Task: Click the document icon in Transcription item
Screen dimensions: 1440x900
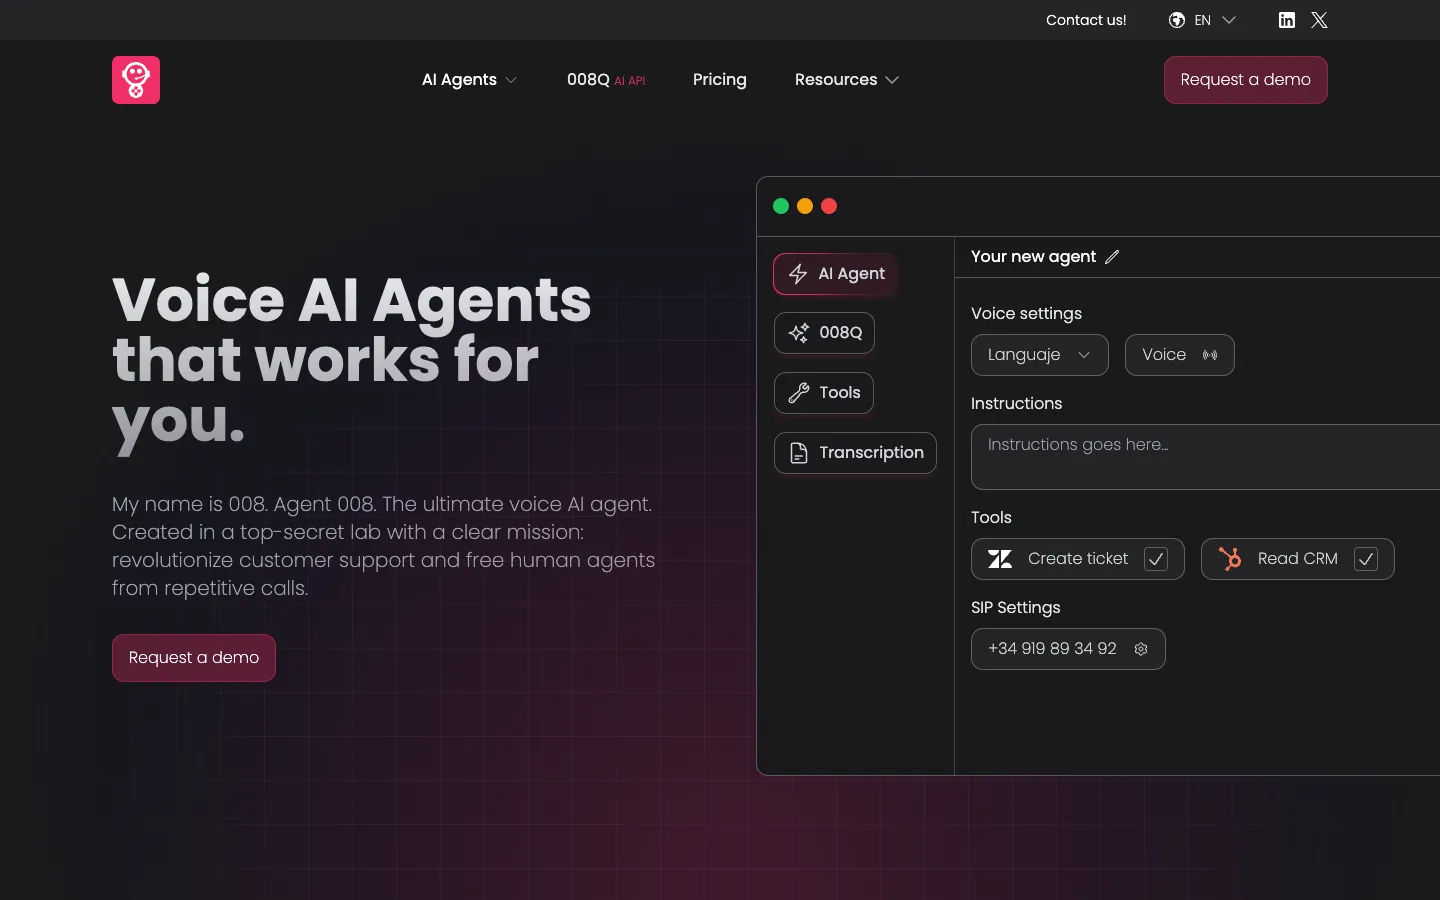Action: [799, 453]
